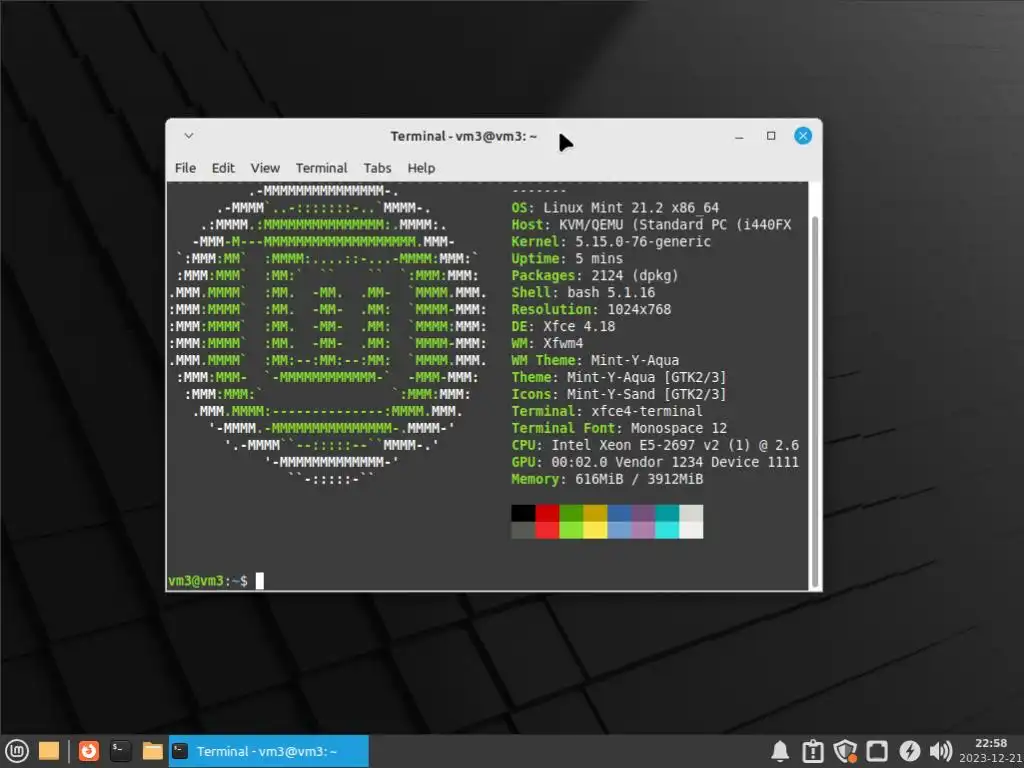This screenshot has height=768, width=1024.
Task: Open the Terminal menu in menu bar
Action: pos(321,168)
